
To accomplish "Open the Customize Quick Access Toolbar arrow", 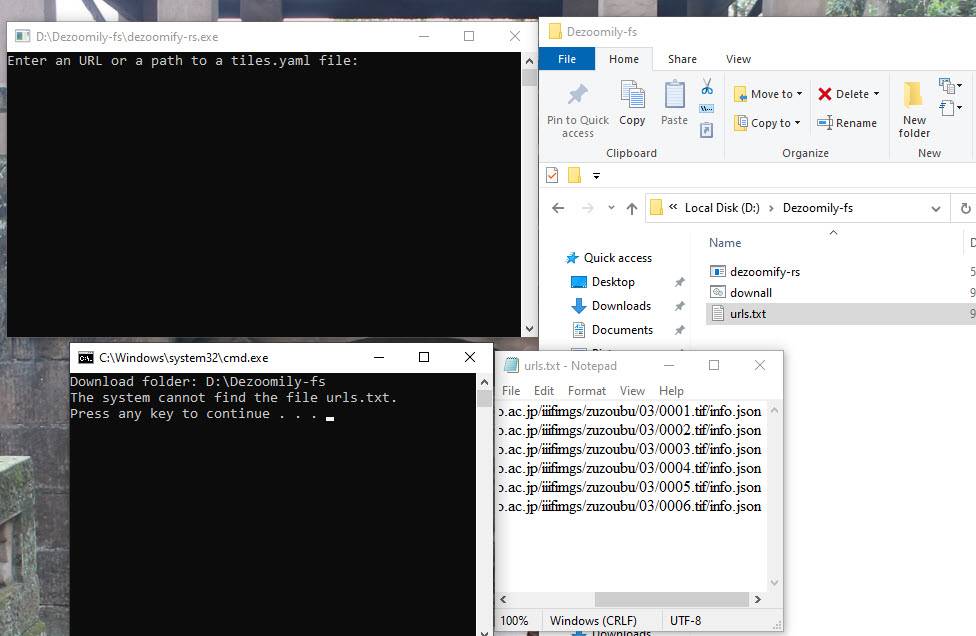I will pos(596,176).
